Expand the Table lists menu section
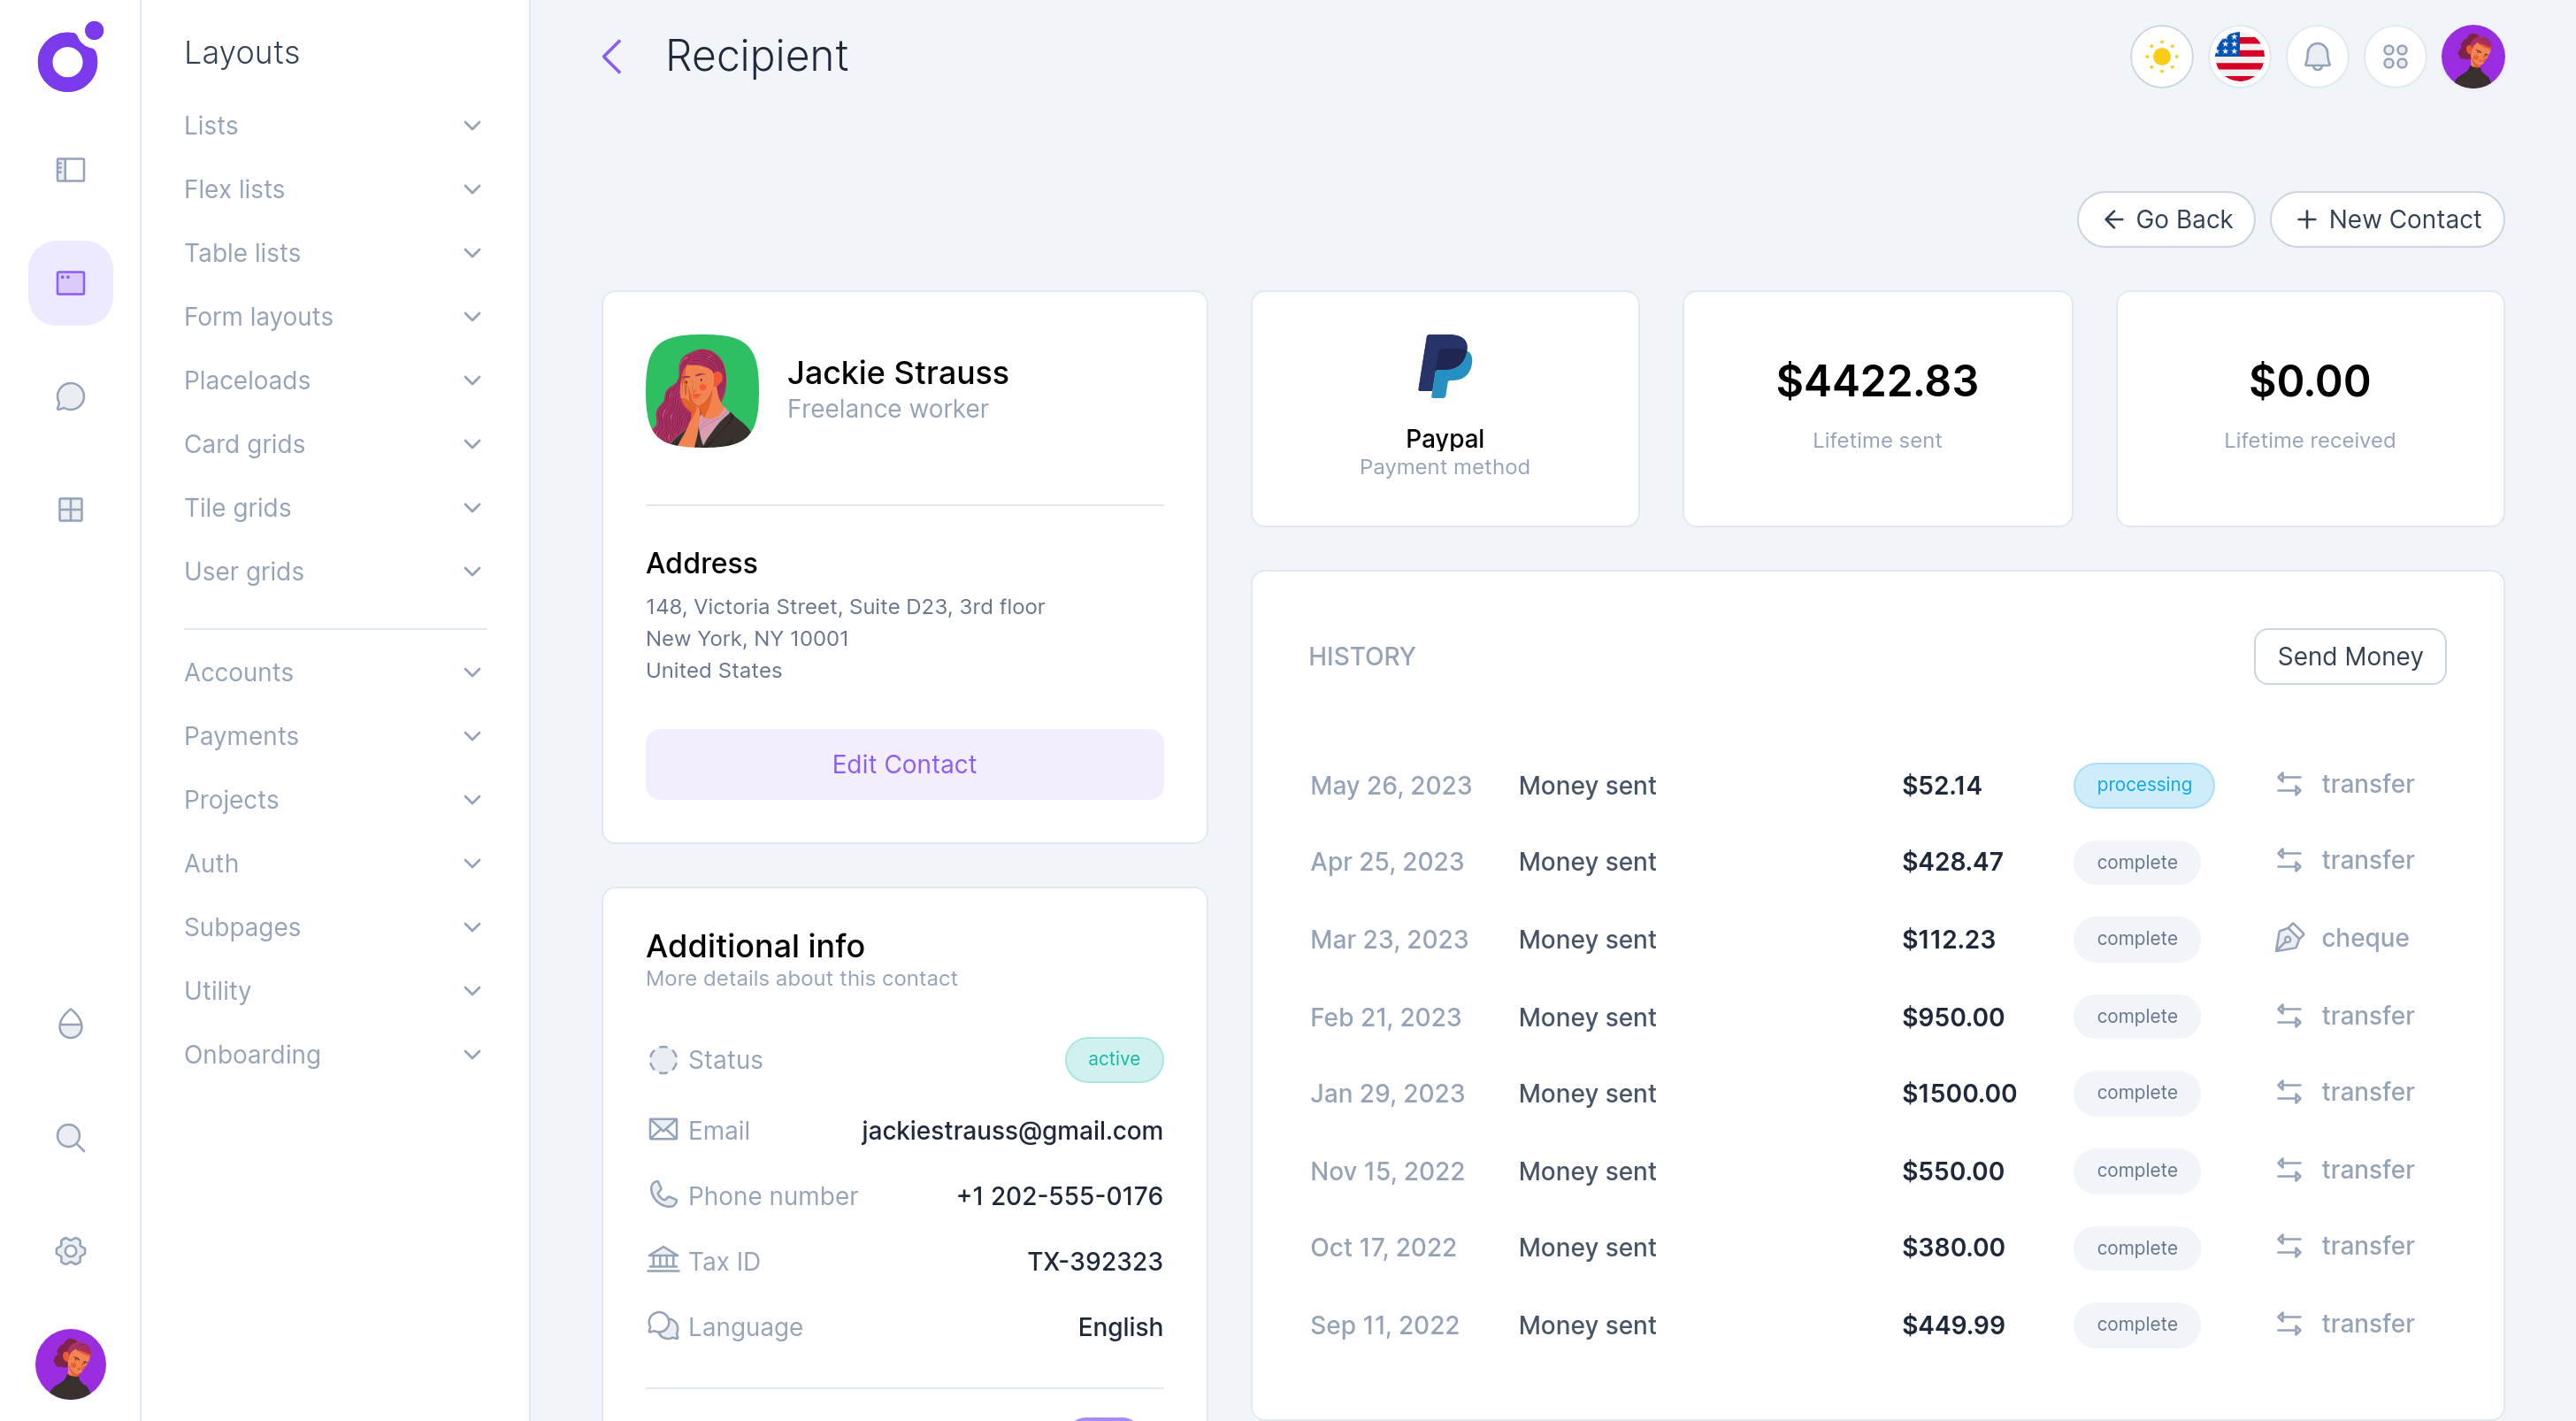 pyautogui.click(x=333, y=253)
